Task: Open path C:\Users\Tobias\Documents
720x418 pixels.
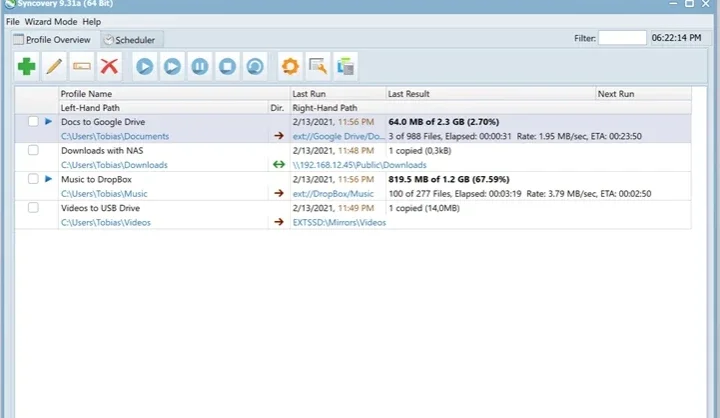Action: [115, 136]
